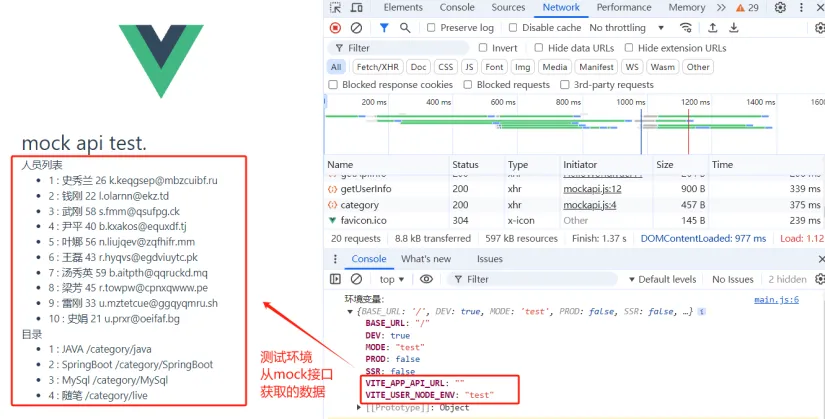Open network search magnifier icon
Viewport: 825px width, 419px height.
405,28
